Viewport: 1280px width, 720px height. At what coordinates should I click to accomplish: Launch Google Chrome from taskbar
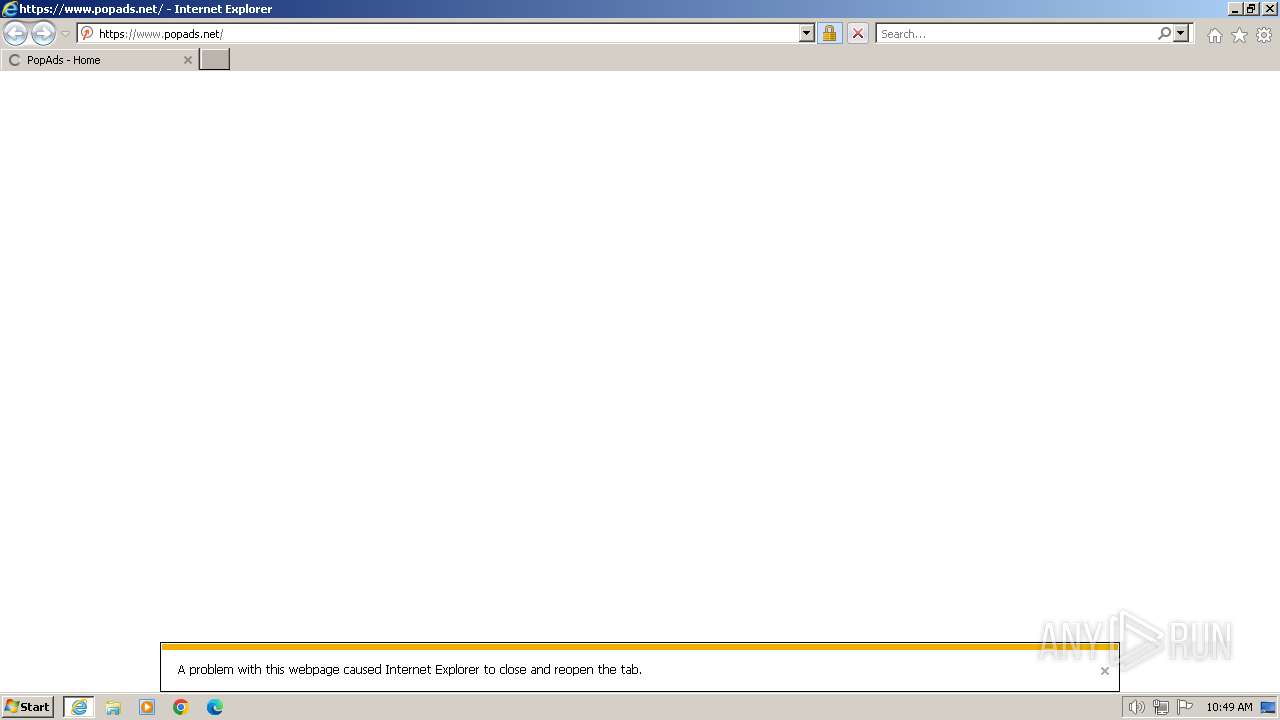click(181, 707)
